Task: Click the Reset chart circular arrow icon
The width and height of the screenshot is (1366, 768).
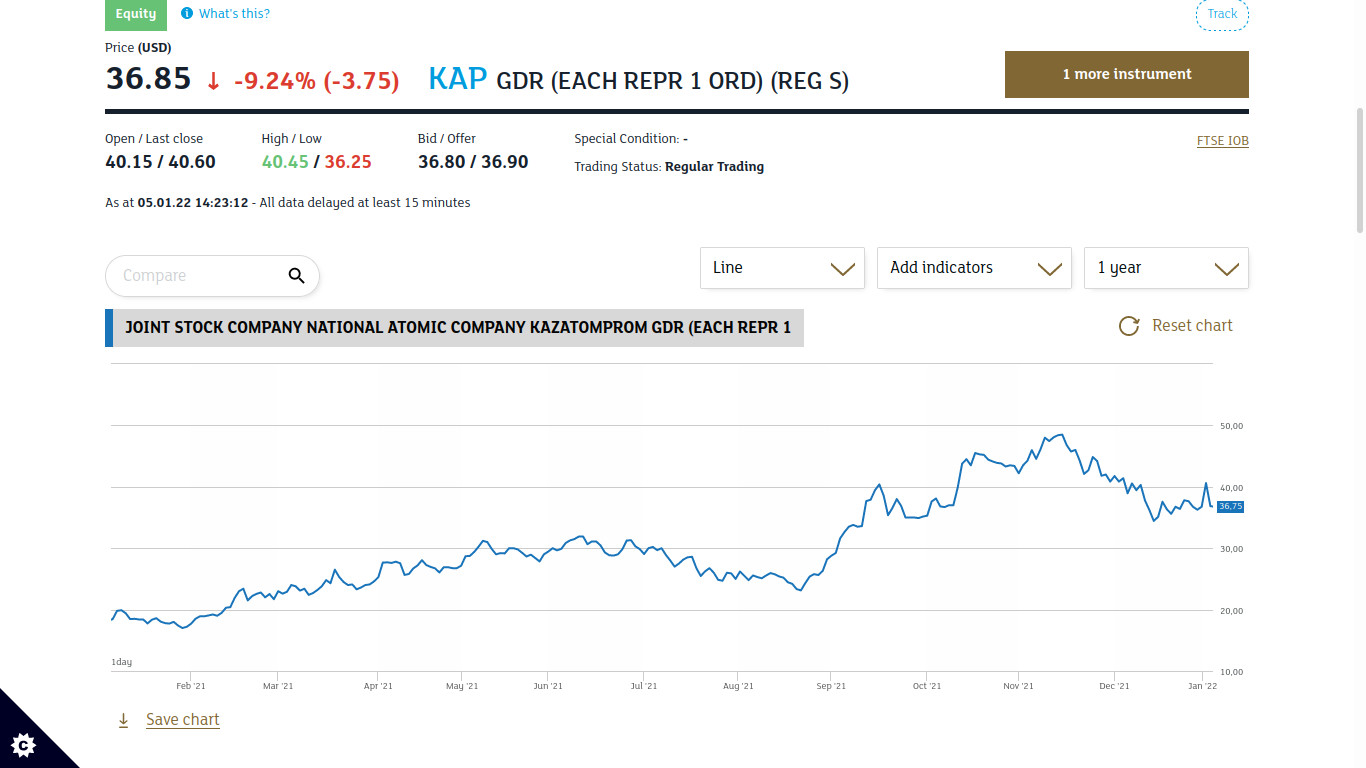Action: 1129,326
